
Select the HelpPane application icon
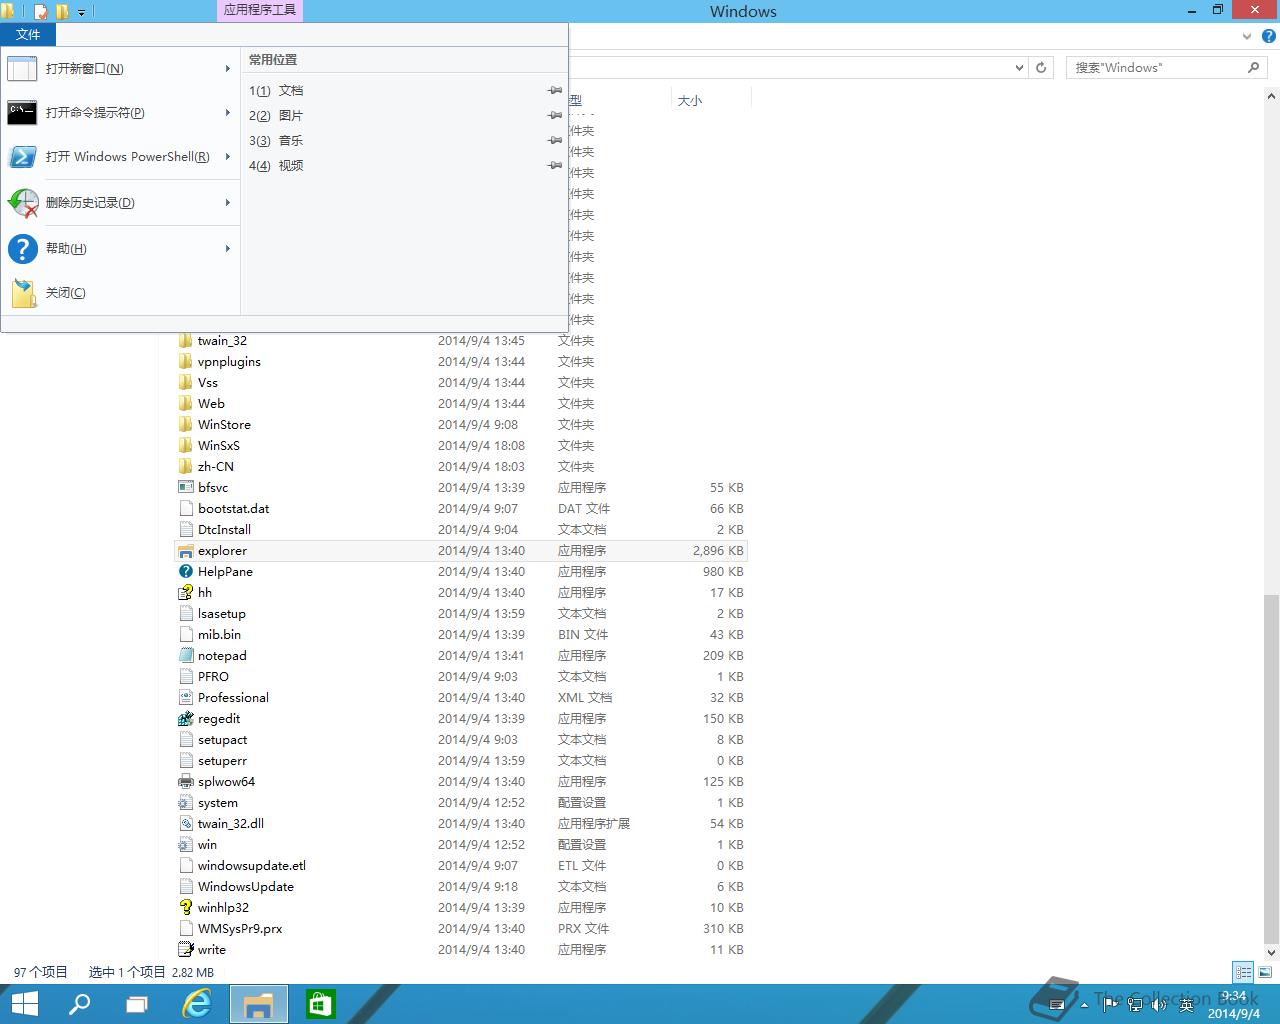click(x=185, y=572)
